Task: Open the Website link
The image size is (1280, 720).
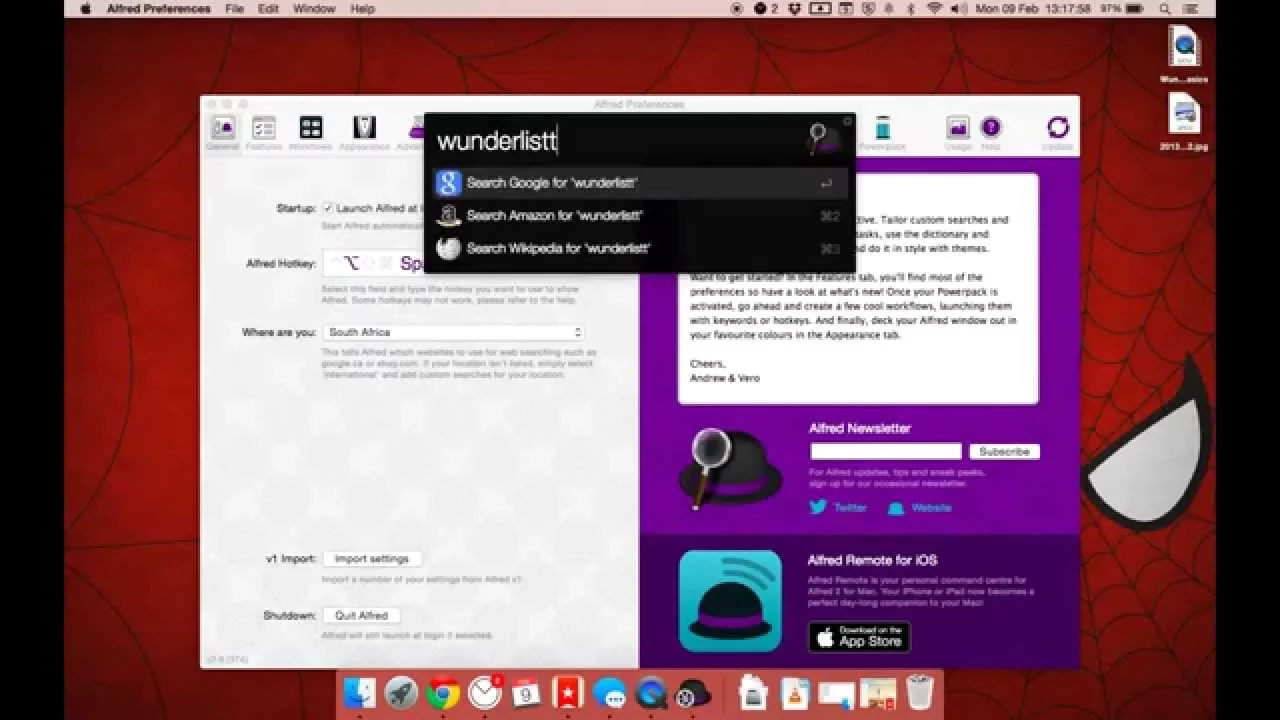Action: coord(920,508)
